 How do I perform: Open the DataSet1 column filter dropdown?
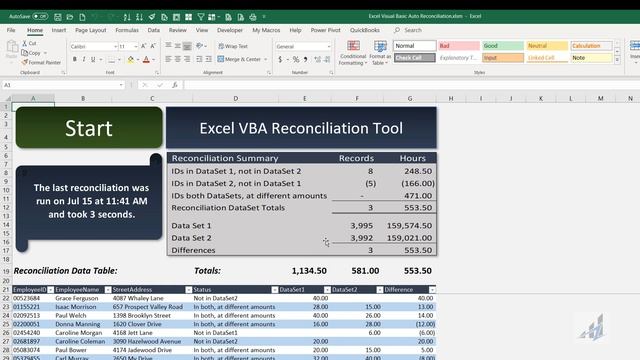point(327,290)
